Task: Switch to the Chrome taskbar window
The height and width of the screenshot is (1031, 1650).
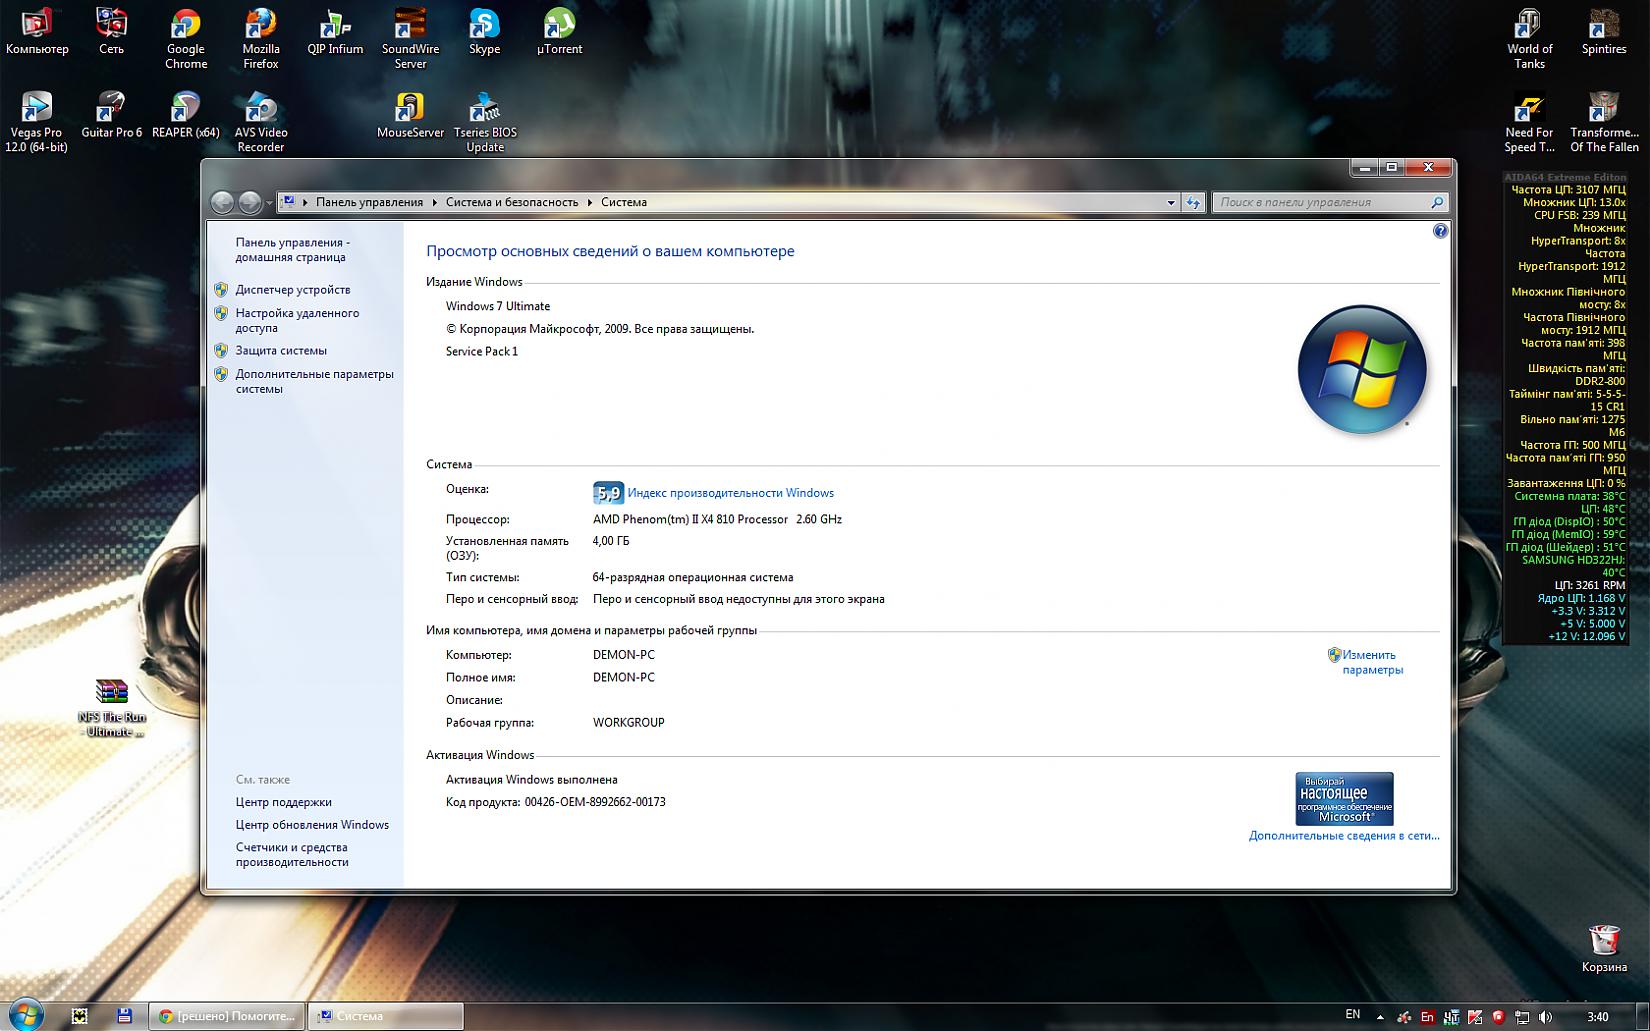Action: point(228,1016)
